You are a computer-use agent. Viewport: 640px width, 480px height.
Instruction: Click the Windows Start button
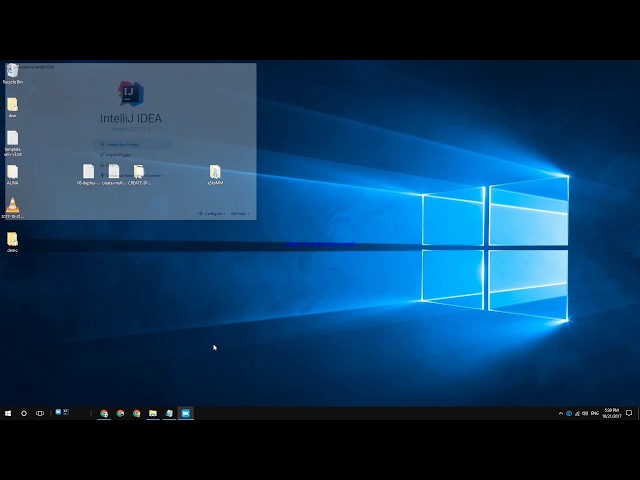tap(8, 413)
